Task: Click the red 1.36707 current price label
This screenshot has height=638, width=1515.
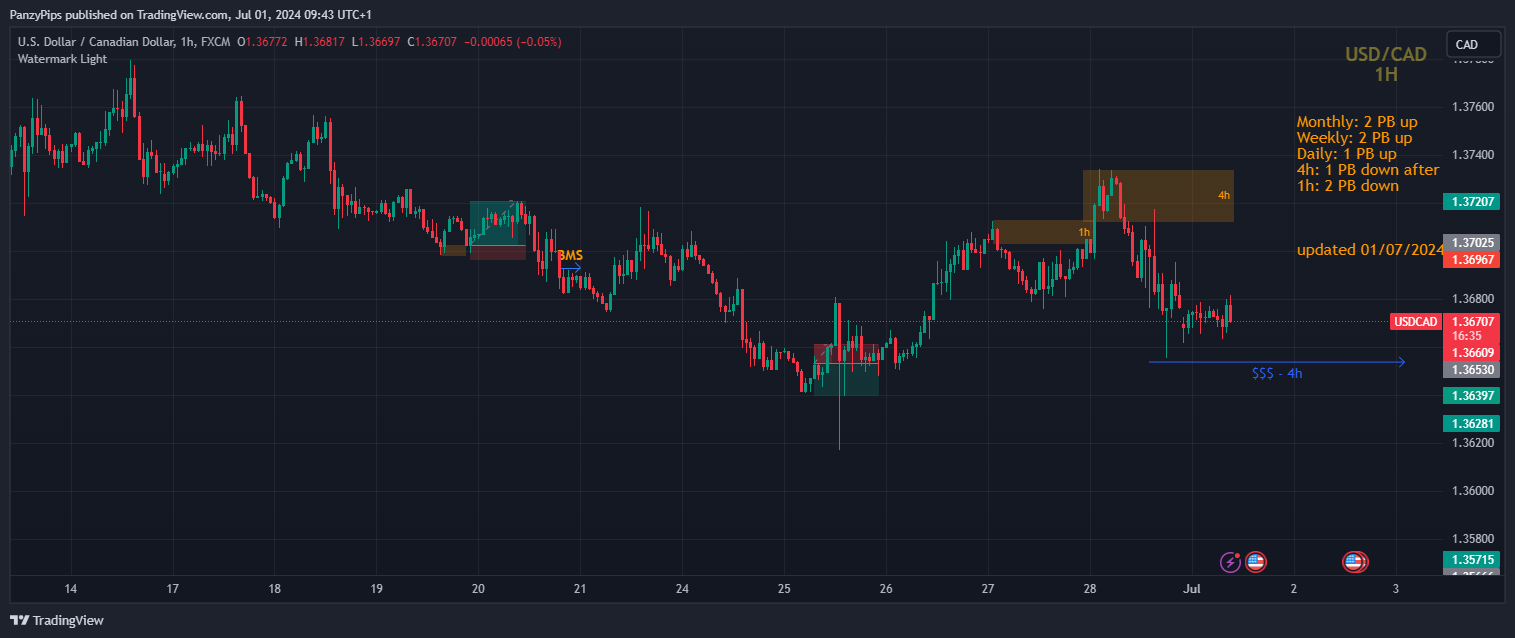Action: pyautogui.click(x=1472, y=321)
